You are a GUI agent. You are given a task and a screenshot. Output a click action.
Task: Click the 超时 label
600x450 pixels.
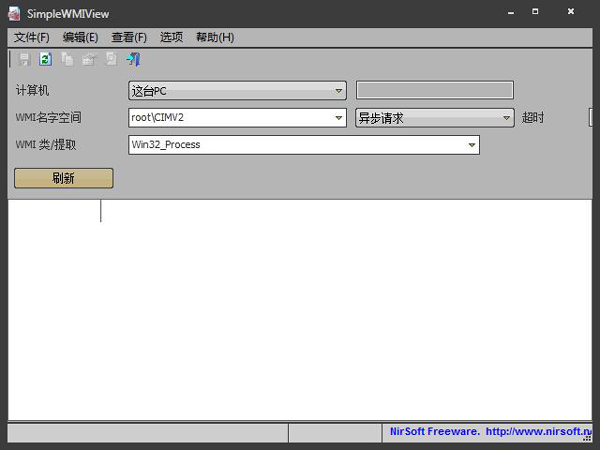pos(533,117)
